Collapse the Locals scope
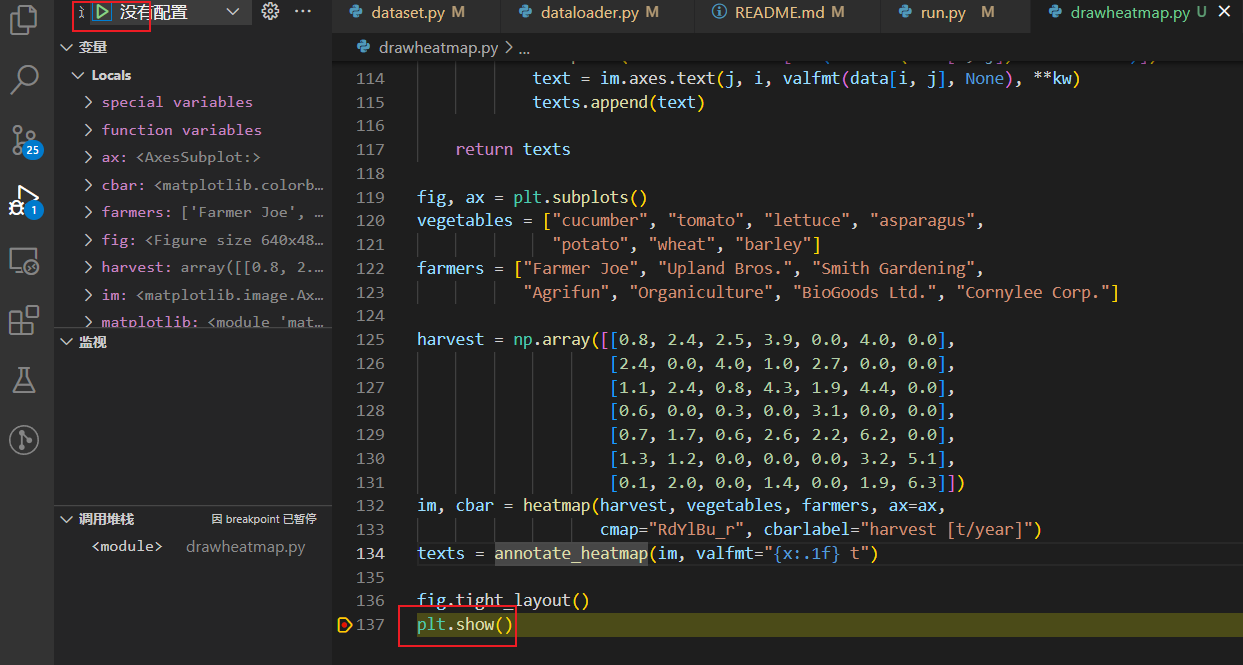1243x665 pixels. click(78, 75)
